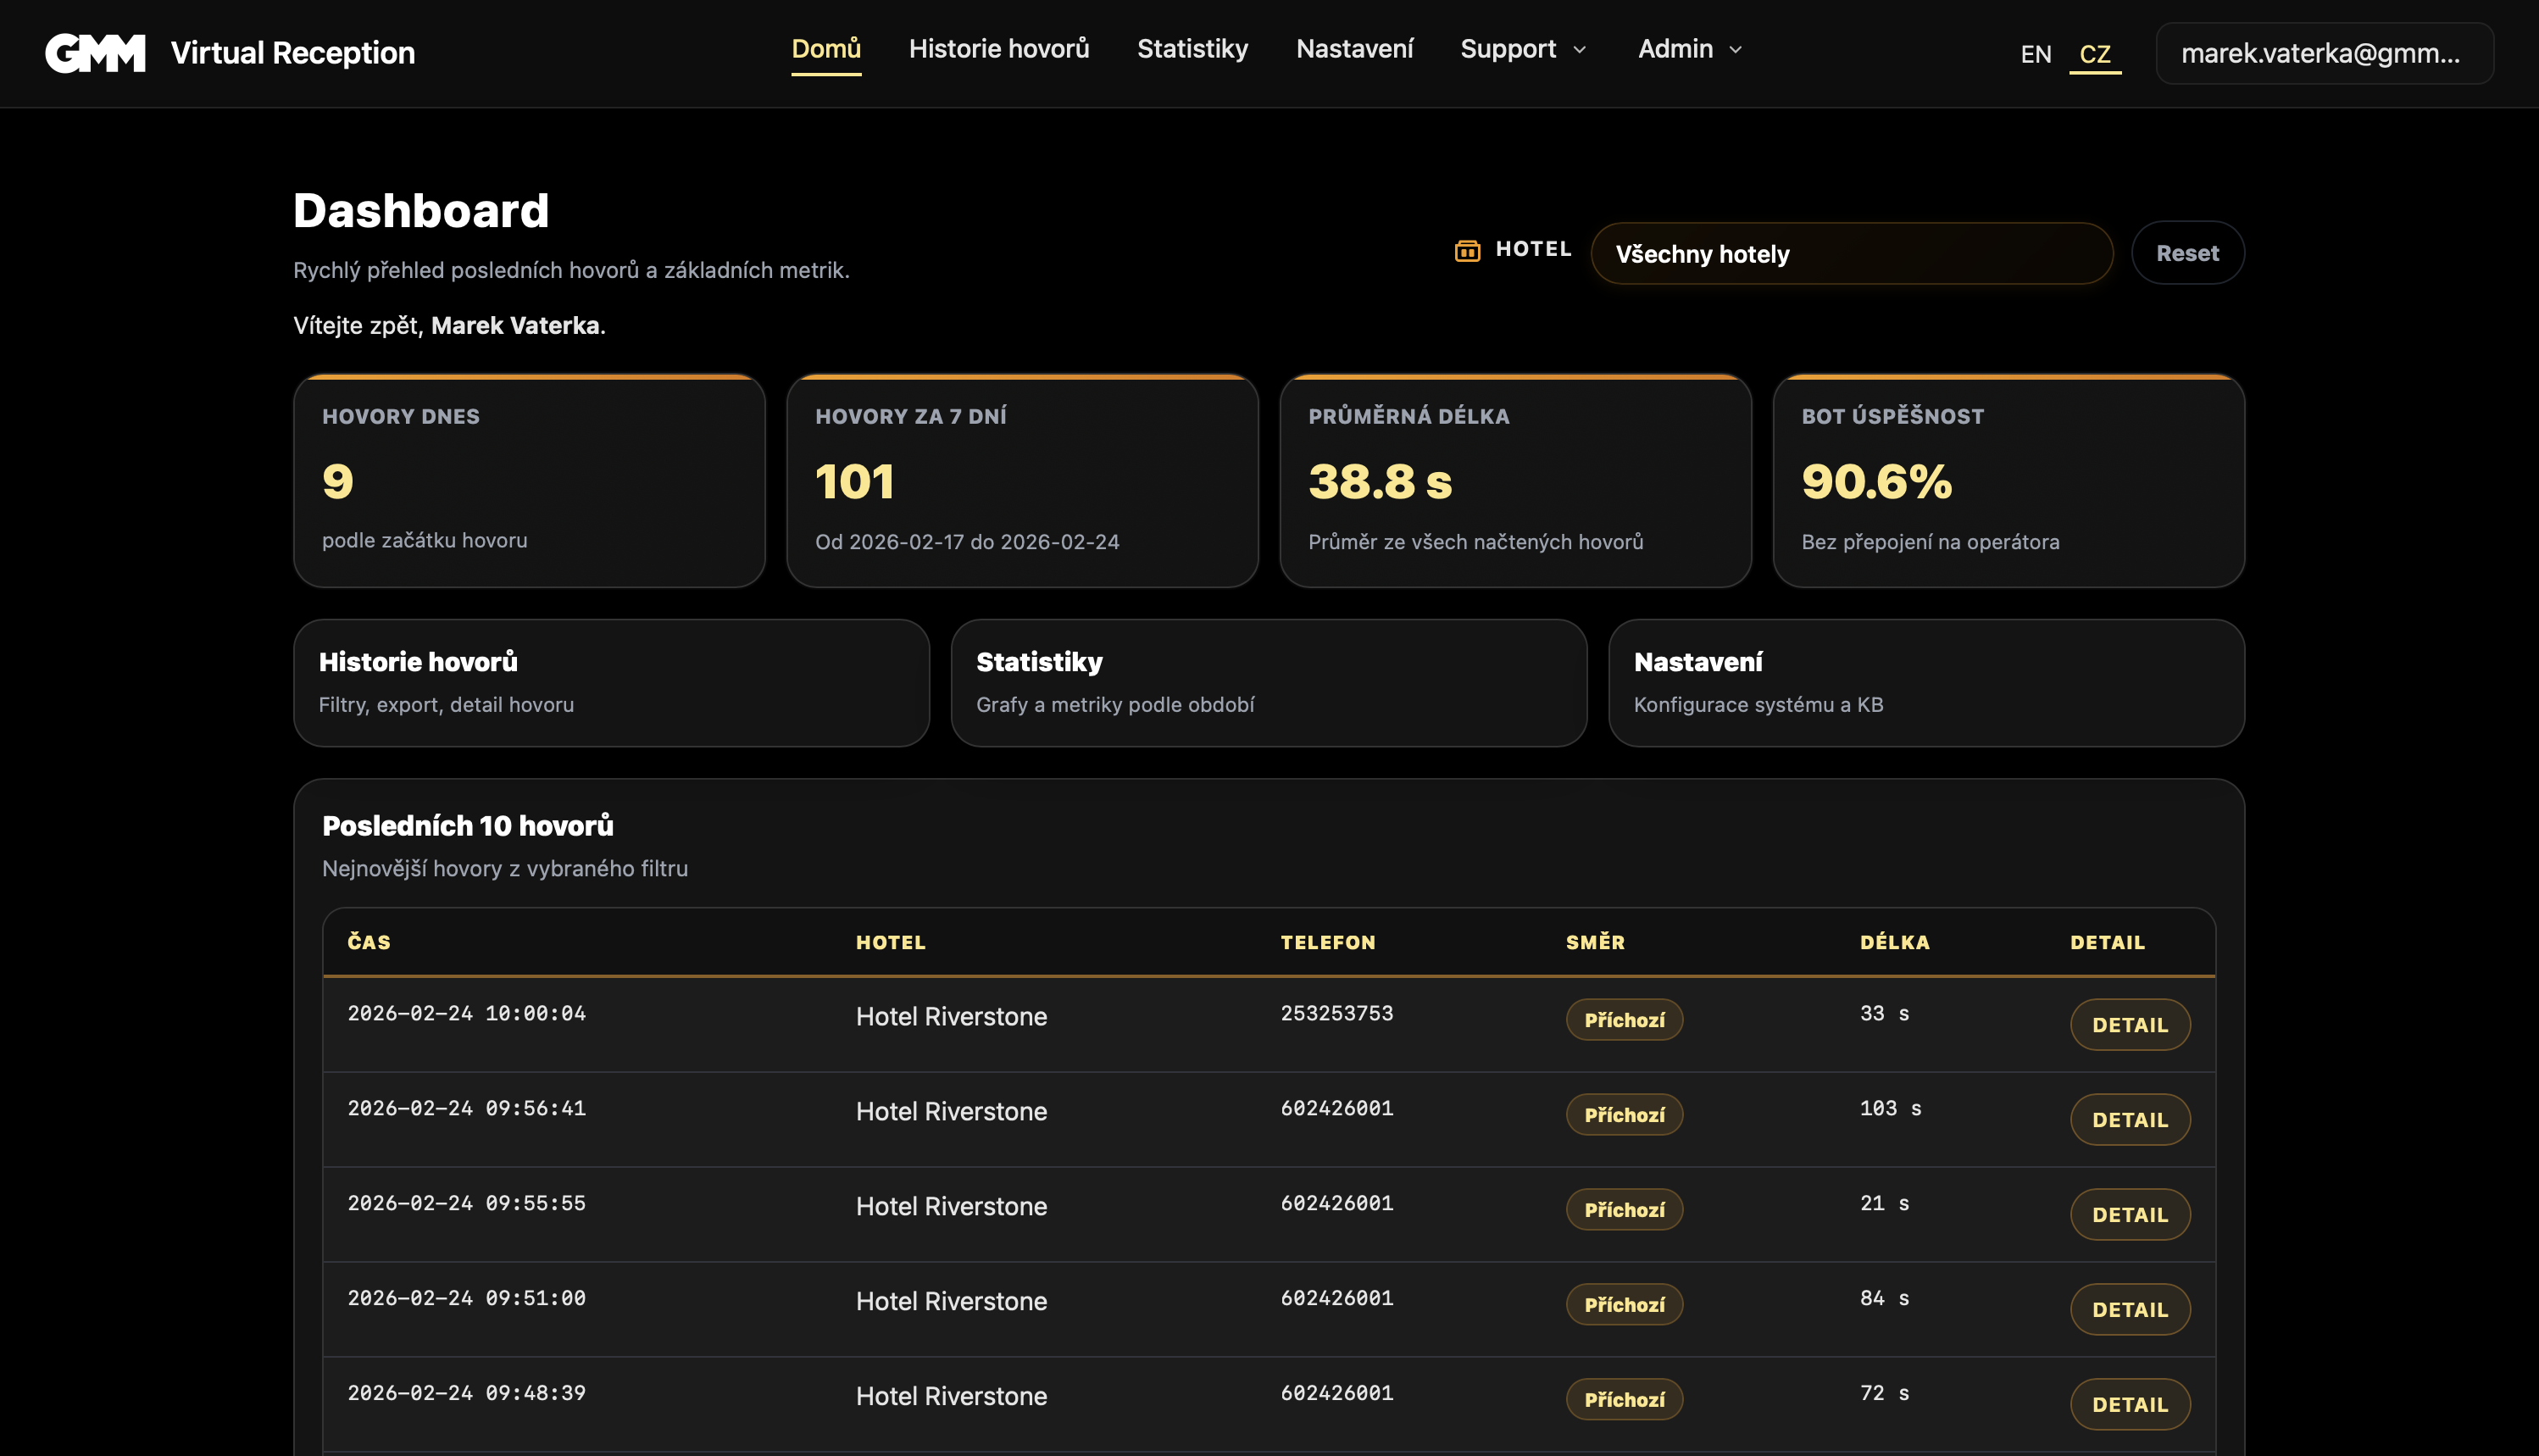Expand the Support menu chevron

click(x=1580, y=50)
